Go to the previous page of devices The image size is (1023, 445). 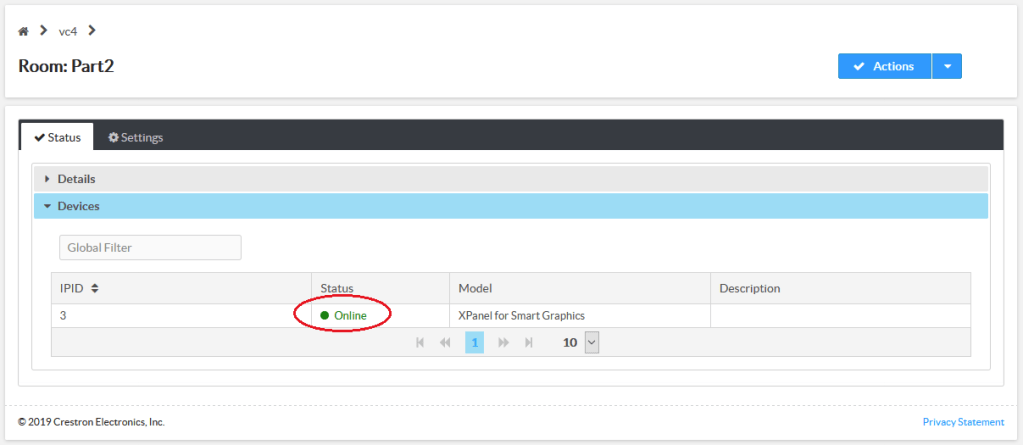point(446,342)
